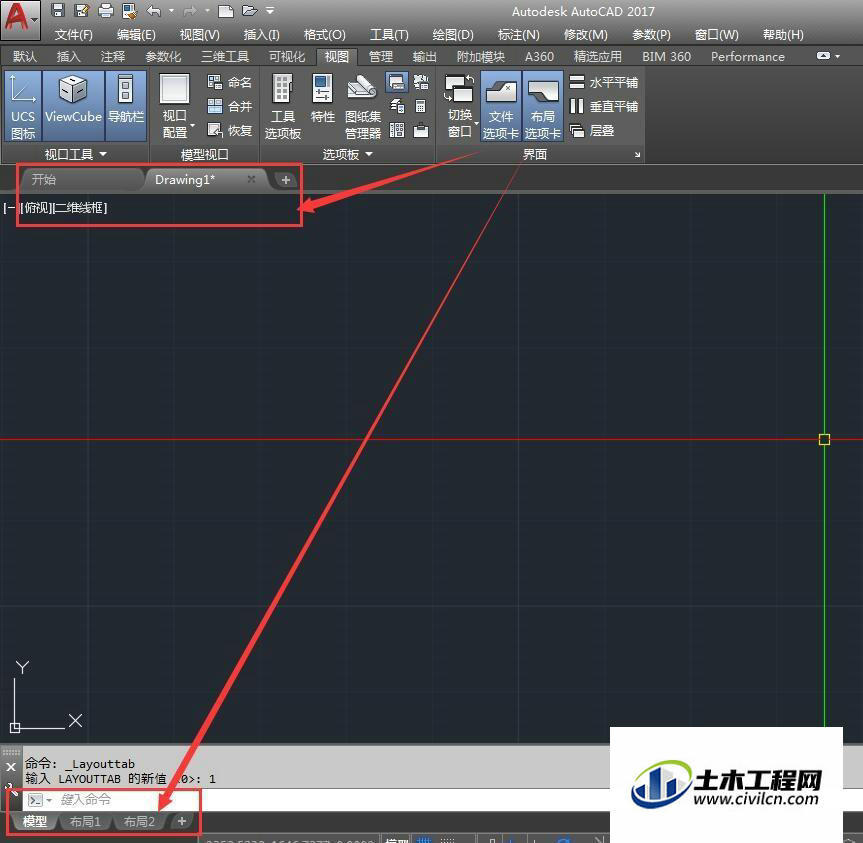Image resolution: width=863 pixels, height=843 pixels.
Task: Toggle the Navigation bar (导航栏) button
Action: click(x=125, y=106)
